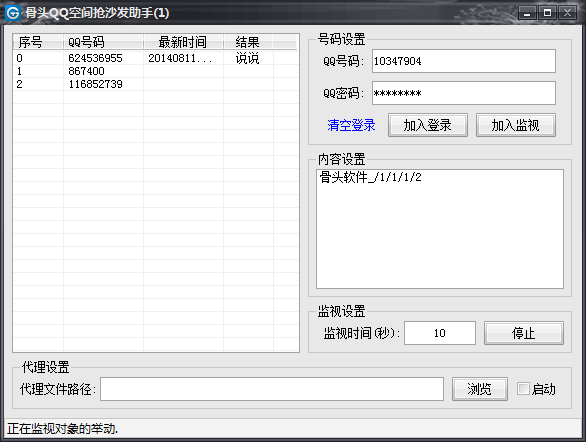
Task: Click the 浏览 button for proxy file
Action: (x=479, y=389)
